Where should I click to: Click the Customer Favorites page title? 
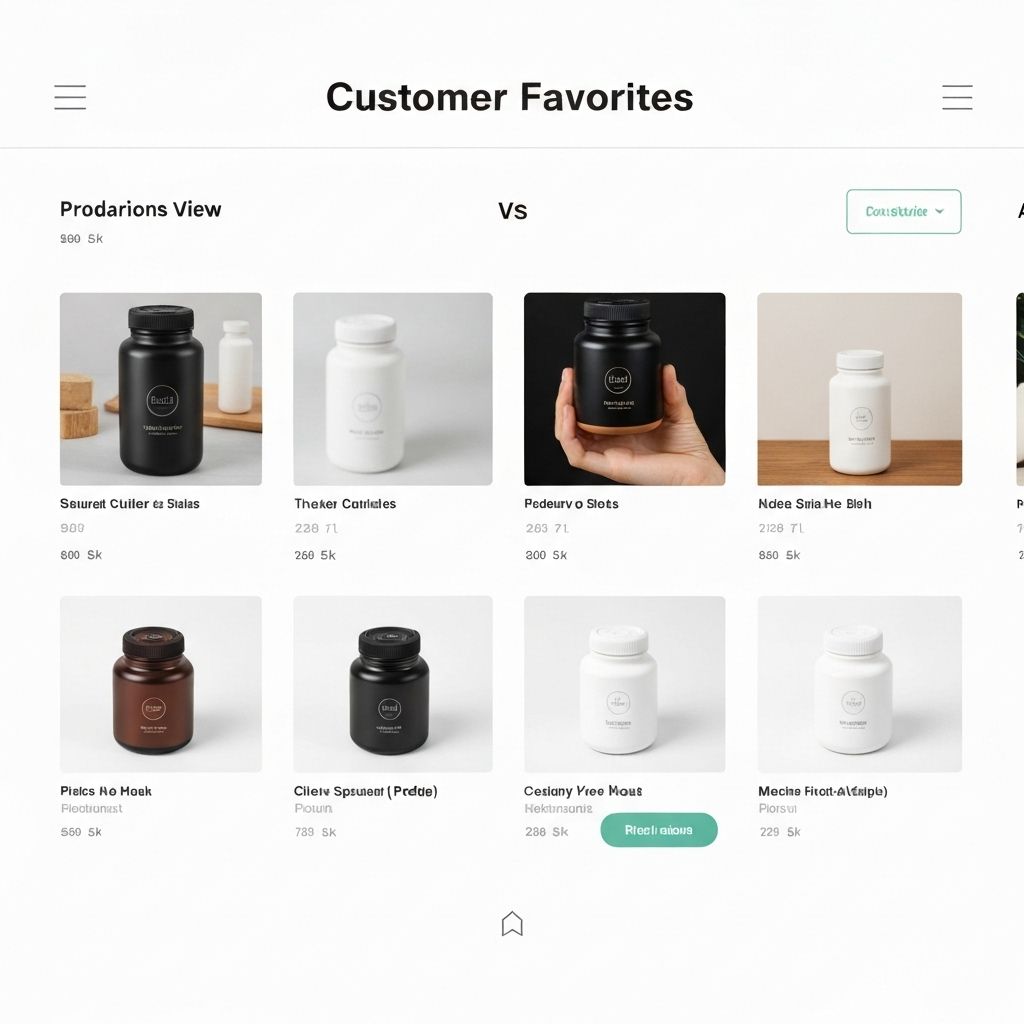509,97
